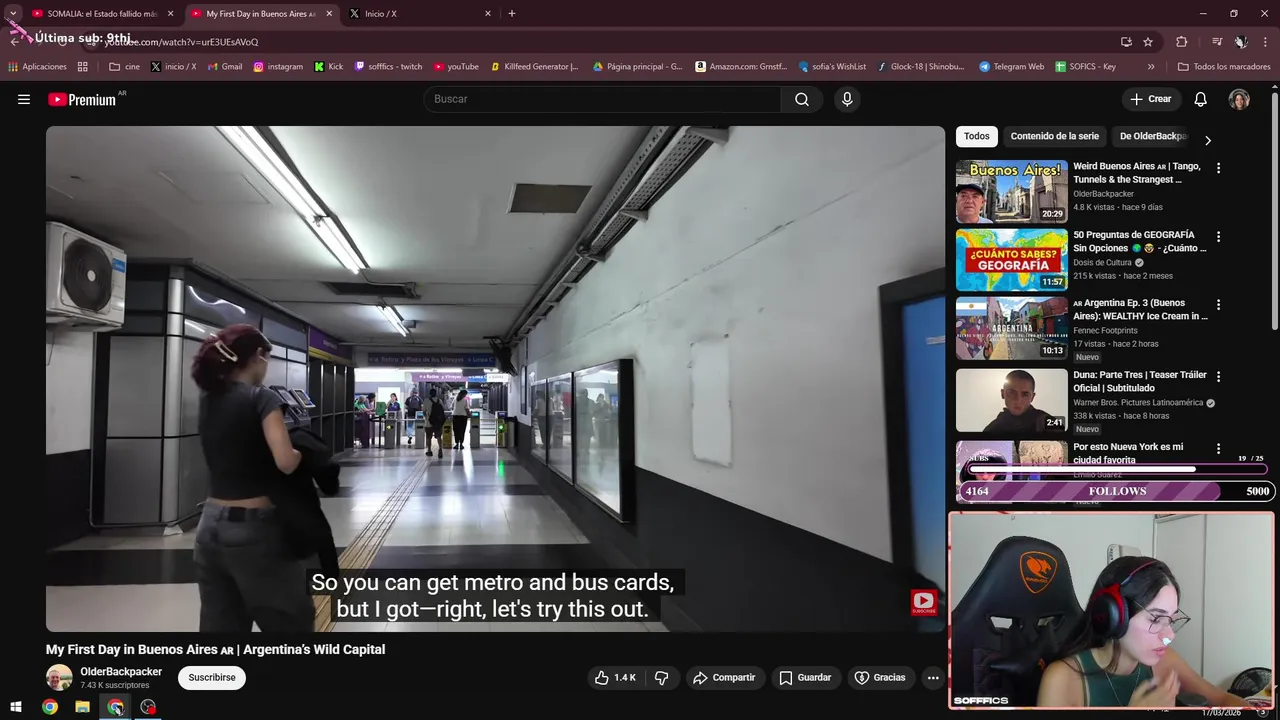1280x720 pixels.
Task: Open Telegram Web bookmark
Action: click(x=1011, y=67)
